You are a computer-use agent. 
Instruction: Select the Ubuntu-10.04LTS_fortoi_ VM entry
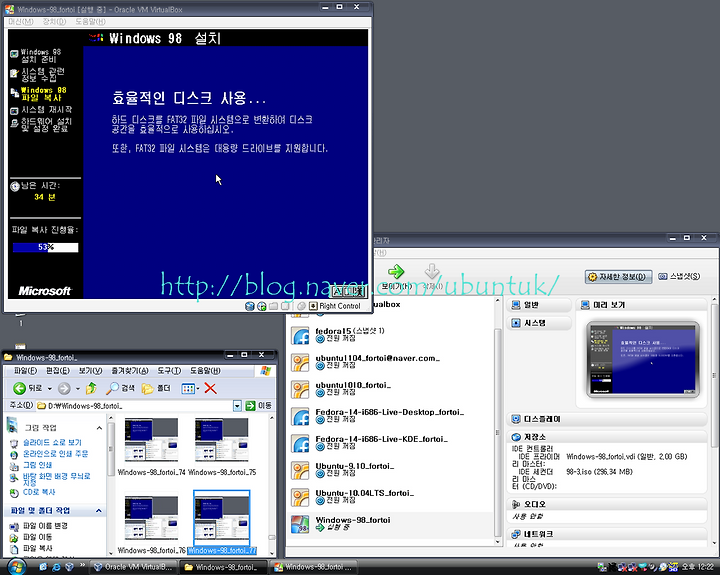point(391,497)
